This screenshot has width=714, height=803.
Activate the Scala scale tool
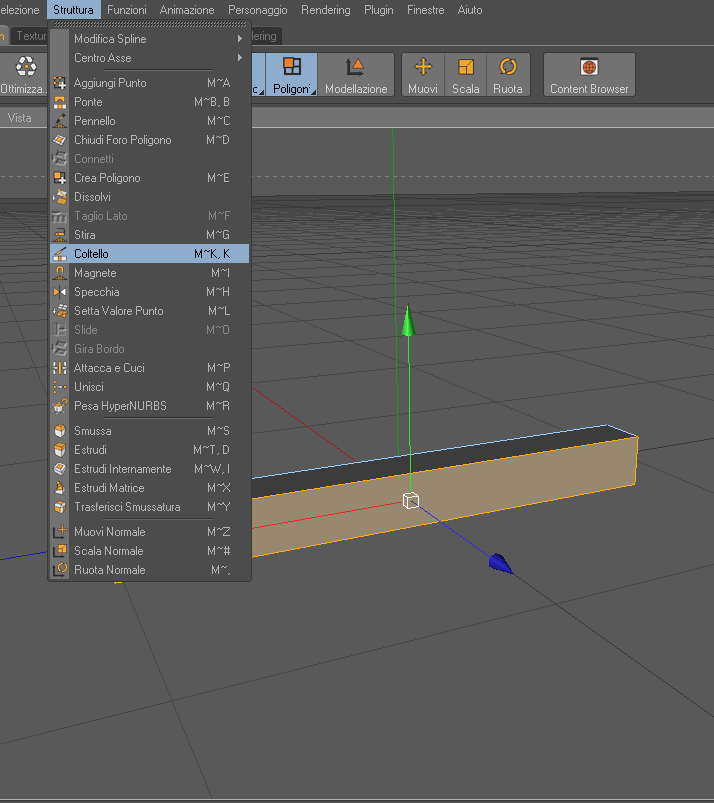coord(466,75)
